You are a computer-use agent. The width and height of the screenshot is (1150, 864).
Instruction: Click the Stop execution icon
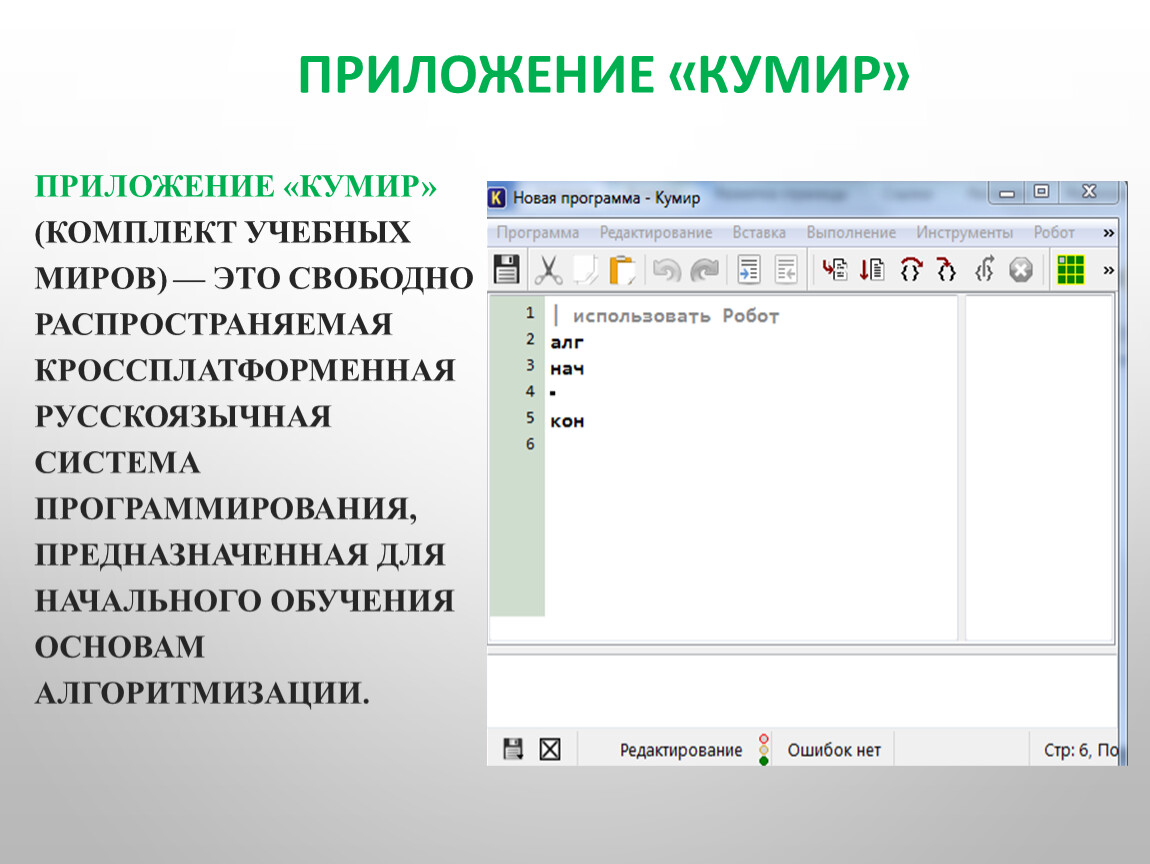tap(1020, 270)
